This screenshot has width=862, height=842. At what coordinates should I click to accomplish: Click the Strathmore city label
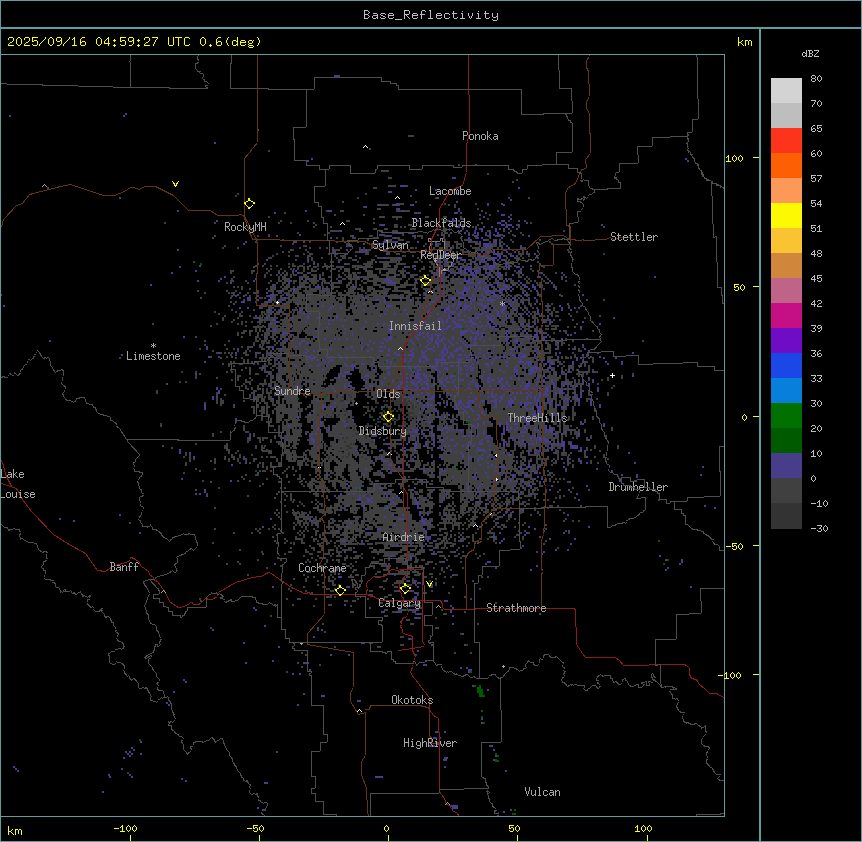tap(516, 608)
